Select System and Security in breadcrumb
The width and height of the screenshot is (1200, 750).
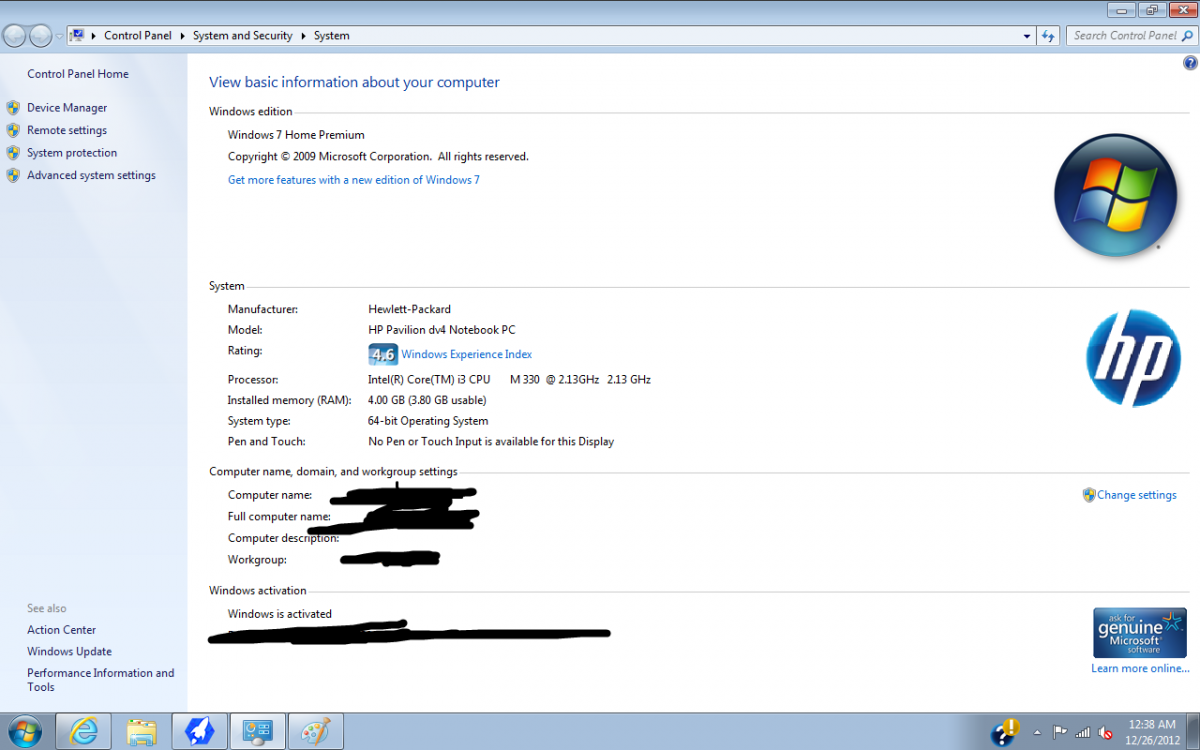[242, 36]
